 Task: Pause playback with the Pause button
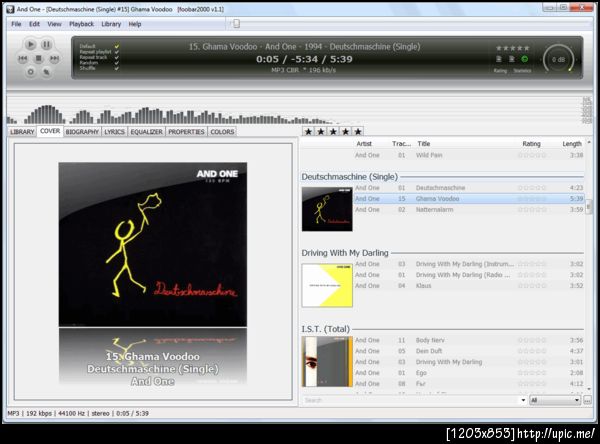[47, 44]
